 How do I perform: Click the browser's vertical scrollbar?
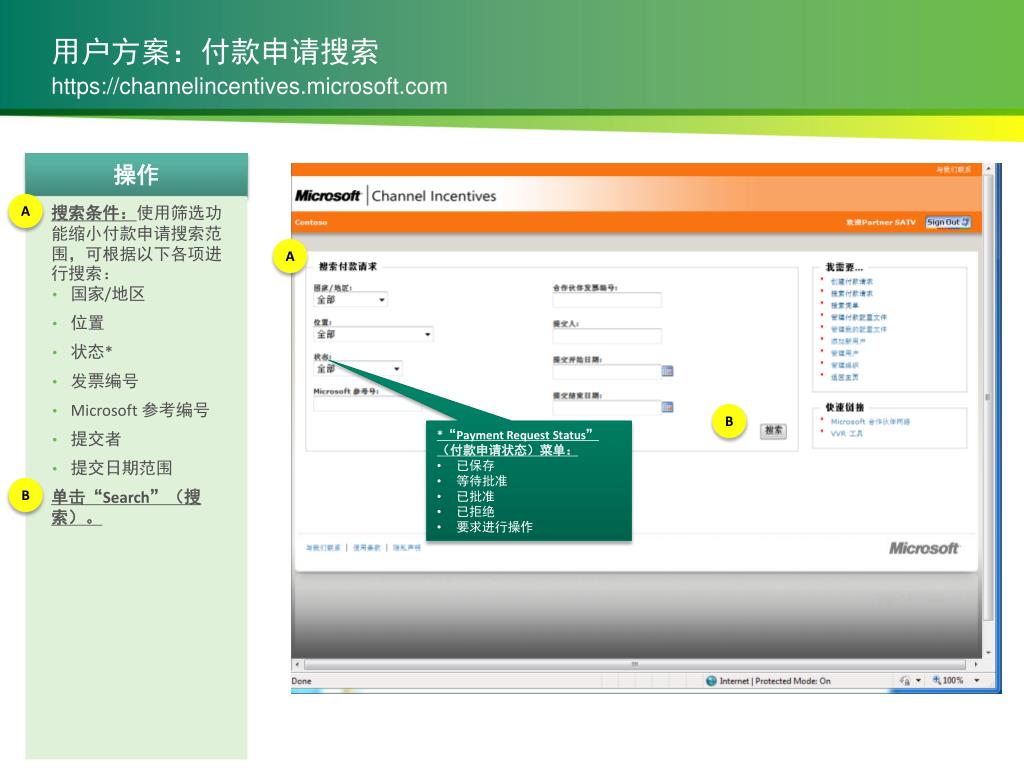[988, 396]
